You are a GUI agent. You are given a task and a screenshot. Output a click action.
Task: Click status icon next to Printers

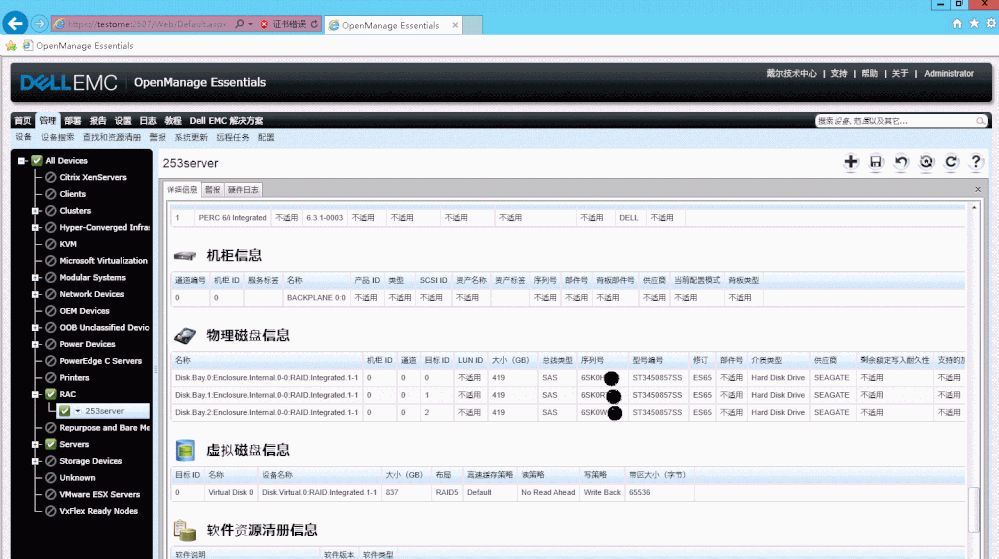tap(51, 377)
